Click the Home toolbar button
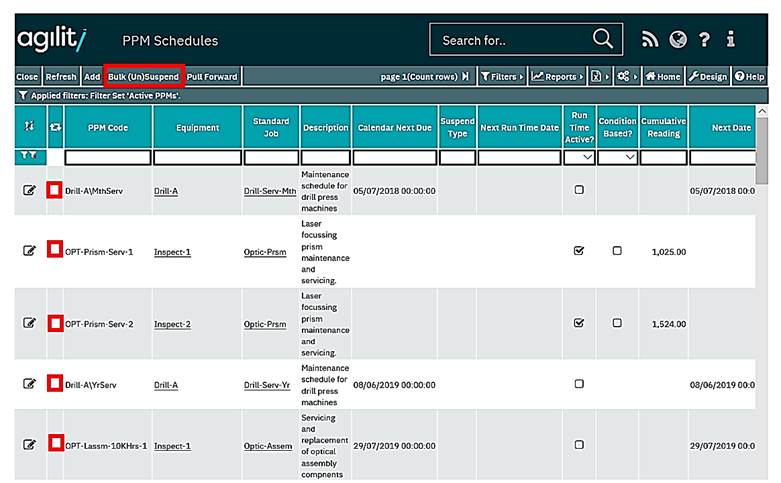The height and width of the screenshot is (483, 781). coord(663,77)
